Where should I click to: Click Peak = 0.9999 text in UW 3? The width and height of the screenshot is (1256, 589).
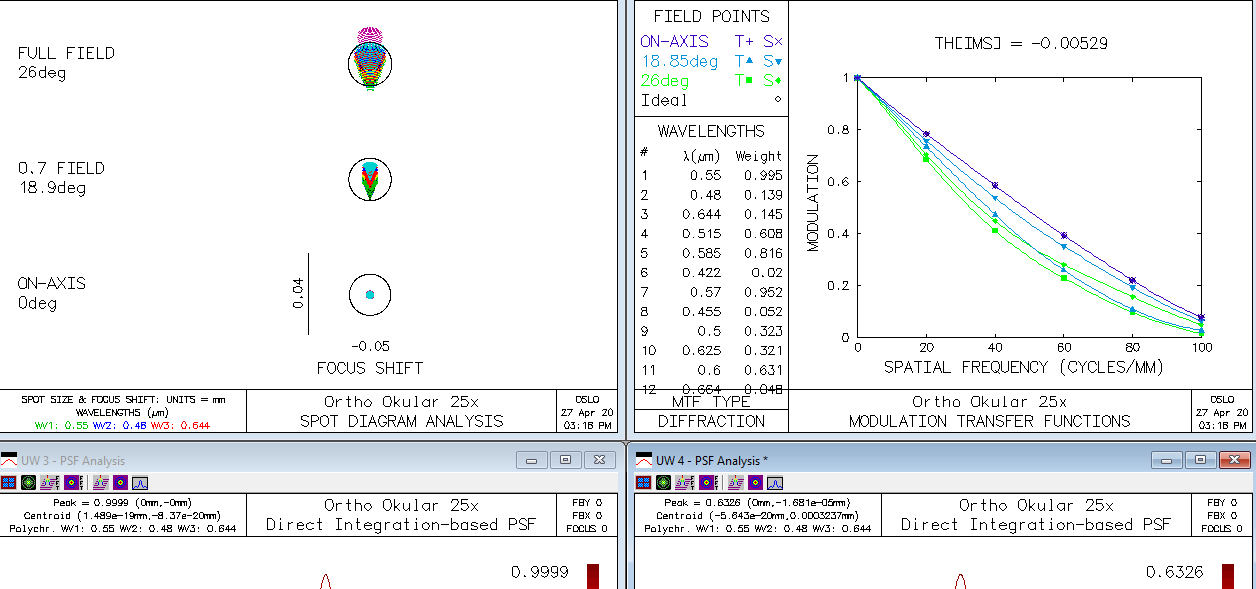click(91, 503)
